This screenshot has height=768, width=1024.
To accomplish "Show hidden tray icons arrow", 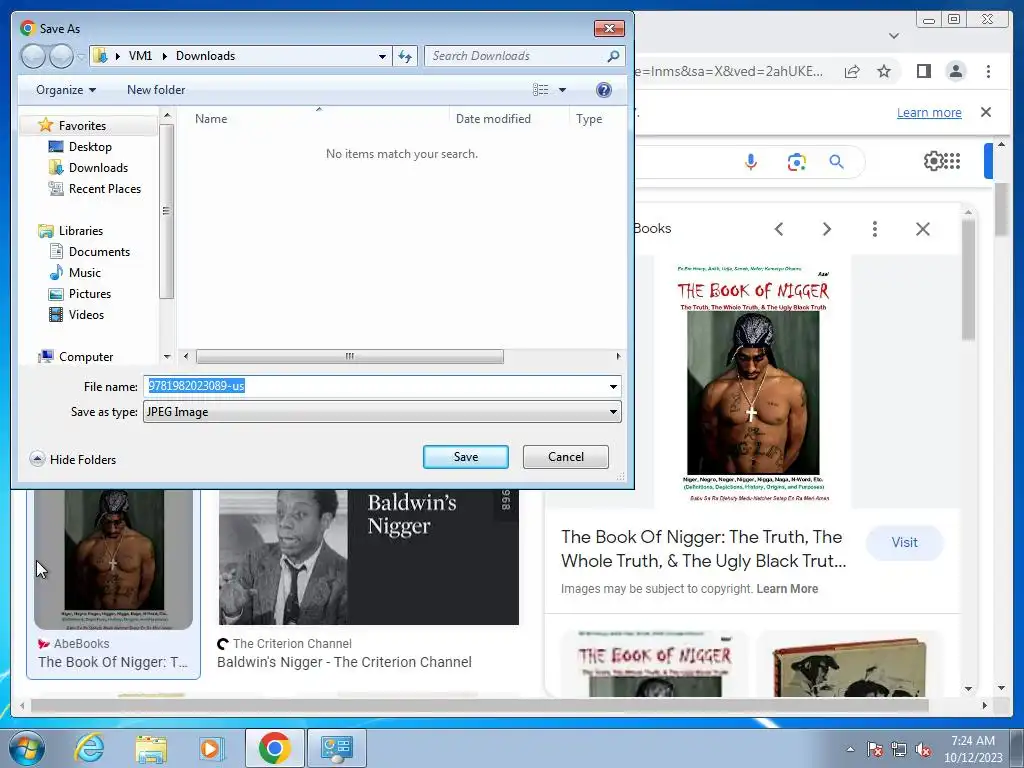I will pos(850,749).
